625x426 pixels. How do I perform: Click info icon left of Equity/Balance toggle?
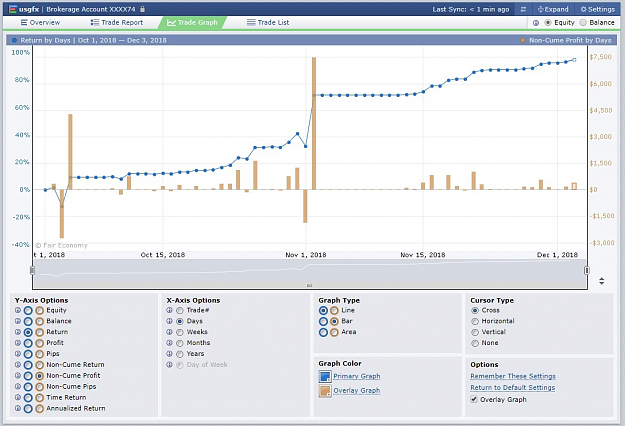tap(536, 23)
